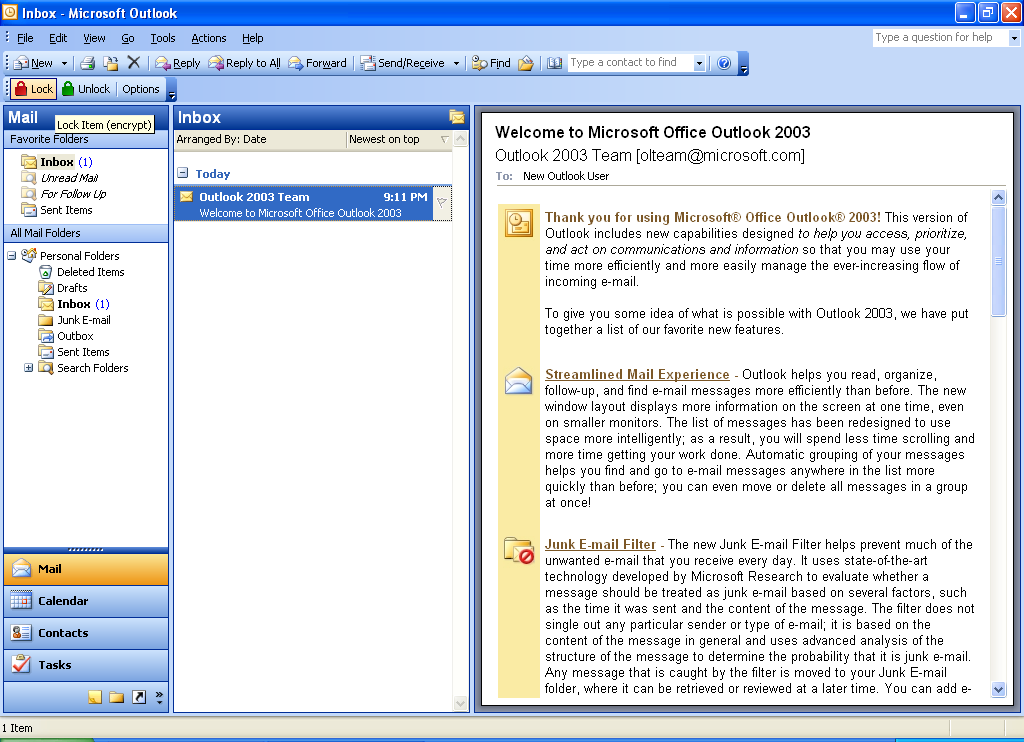Screen dimensions: 1024x742
Task: Open the Actions menu
Action: (208, 38)
